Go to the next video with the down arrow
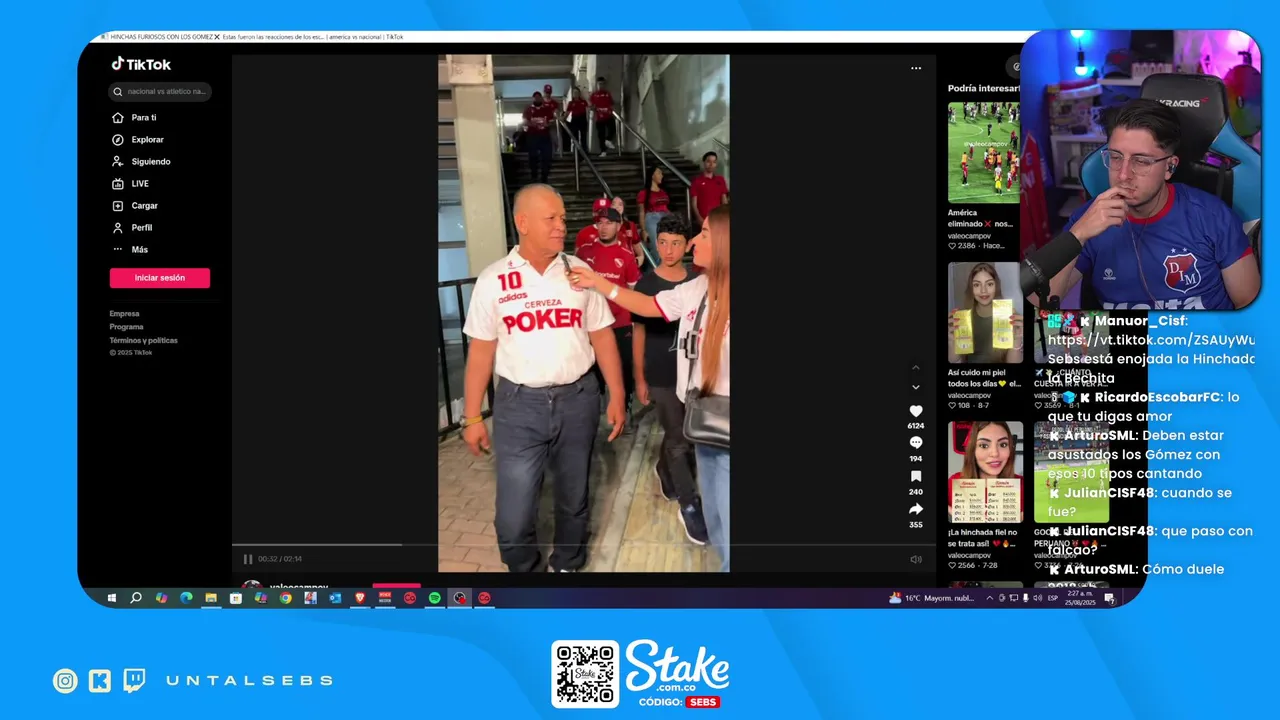 tap(915, 387)
